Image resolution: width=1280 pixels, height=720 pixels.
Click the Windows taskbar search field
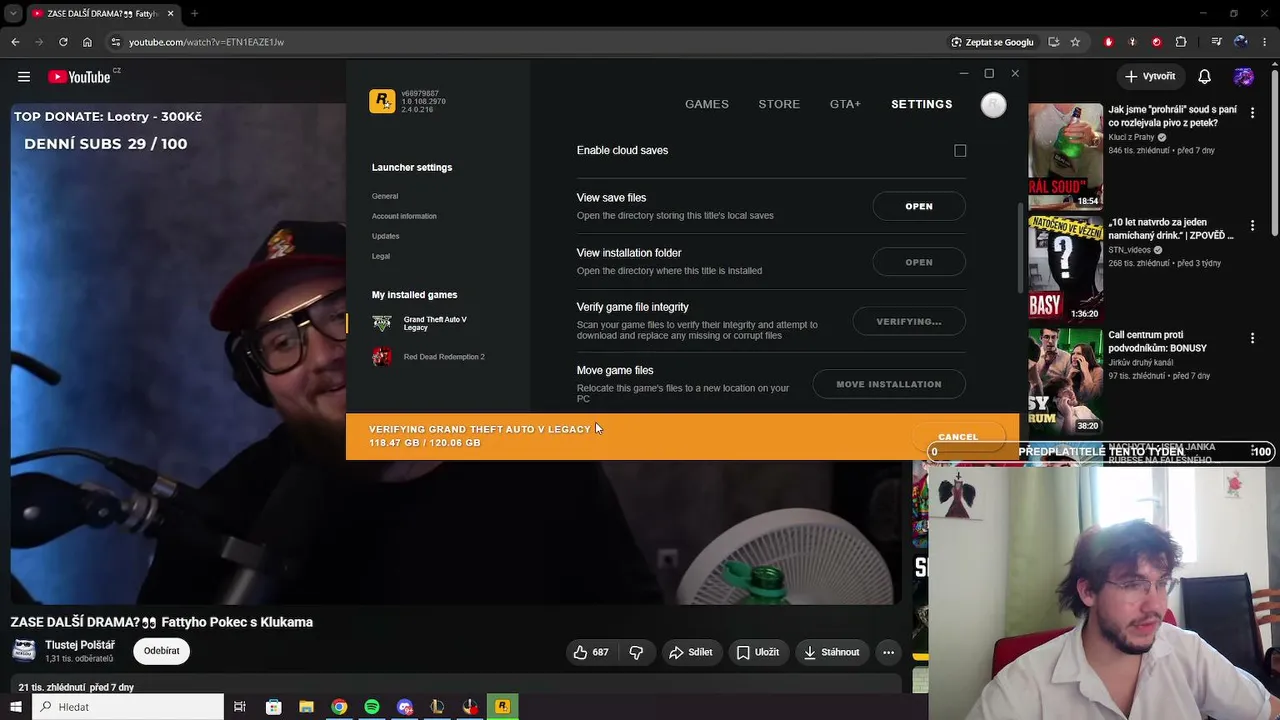point(128,707)
